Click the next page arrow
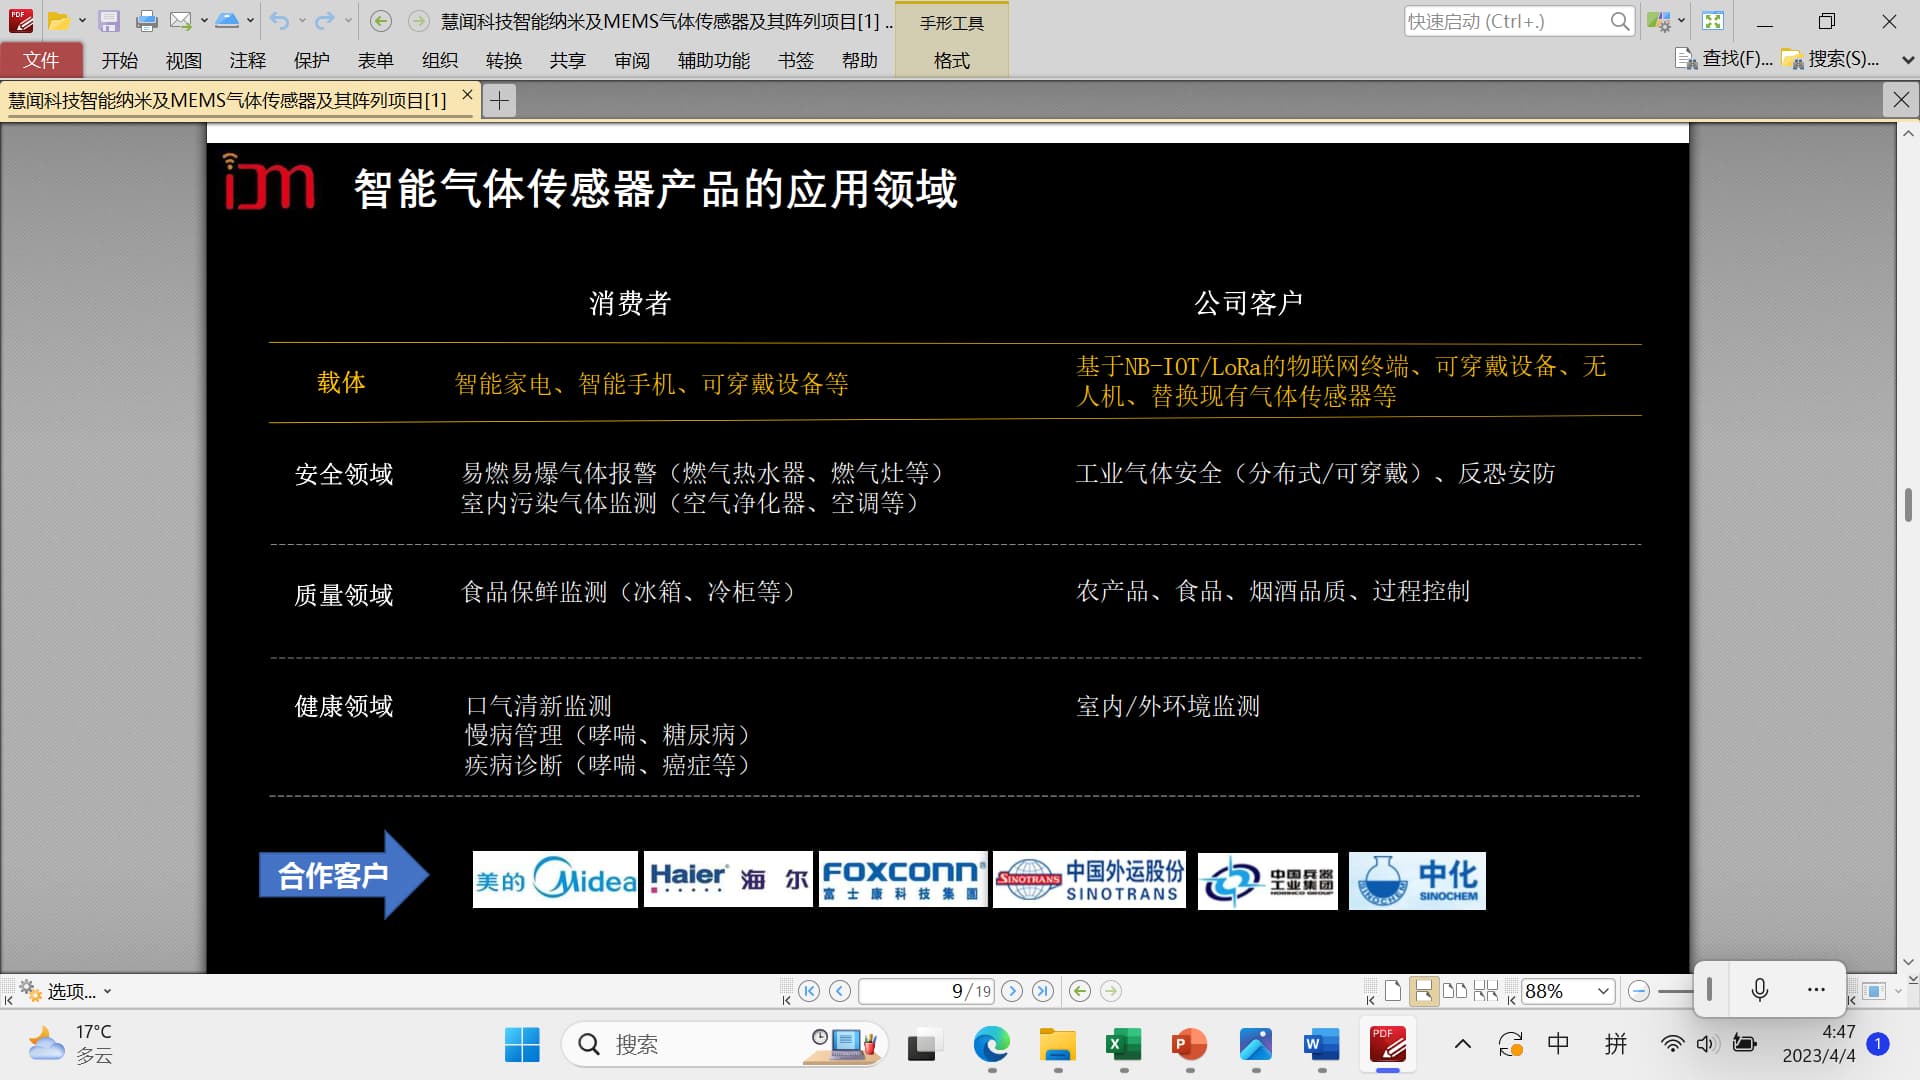This screenshot has width=1920, height=1080. tap(1012, 991)
